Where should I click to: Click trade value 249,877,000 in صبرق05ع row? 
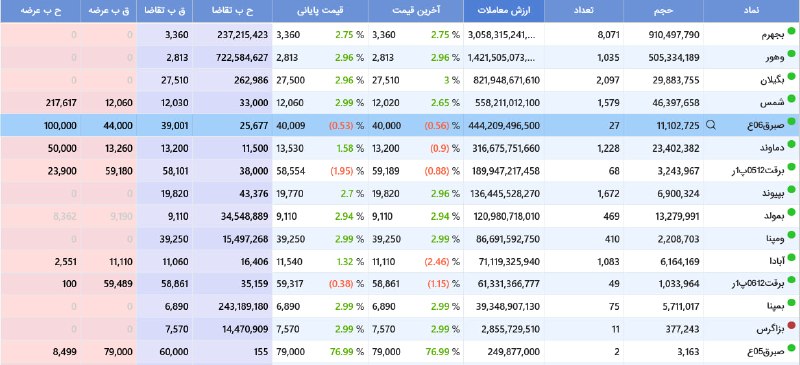coord(513,352)
